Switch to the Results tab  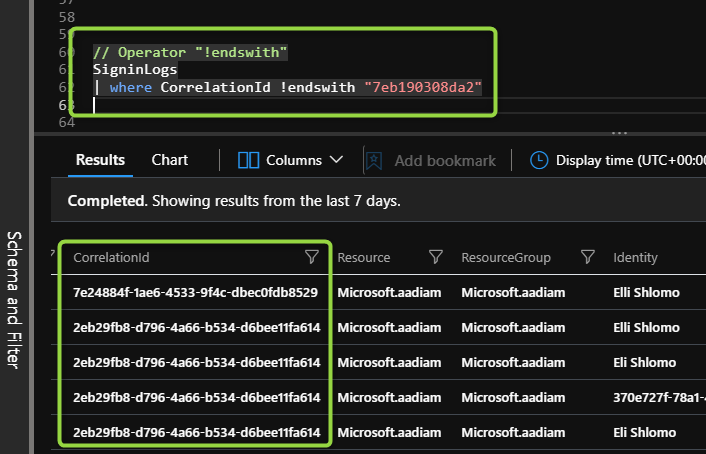point(100,160)
